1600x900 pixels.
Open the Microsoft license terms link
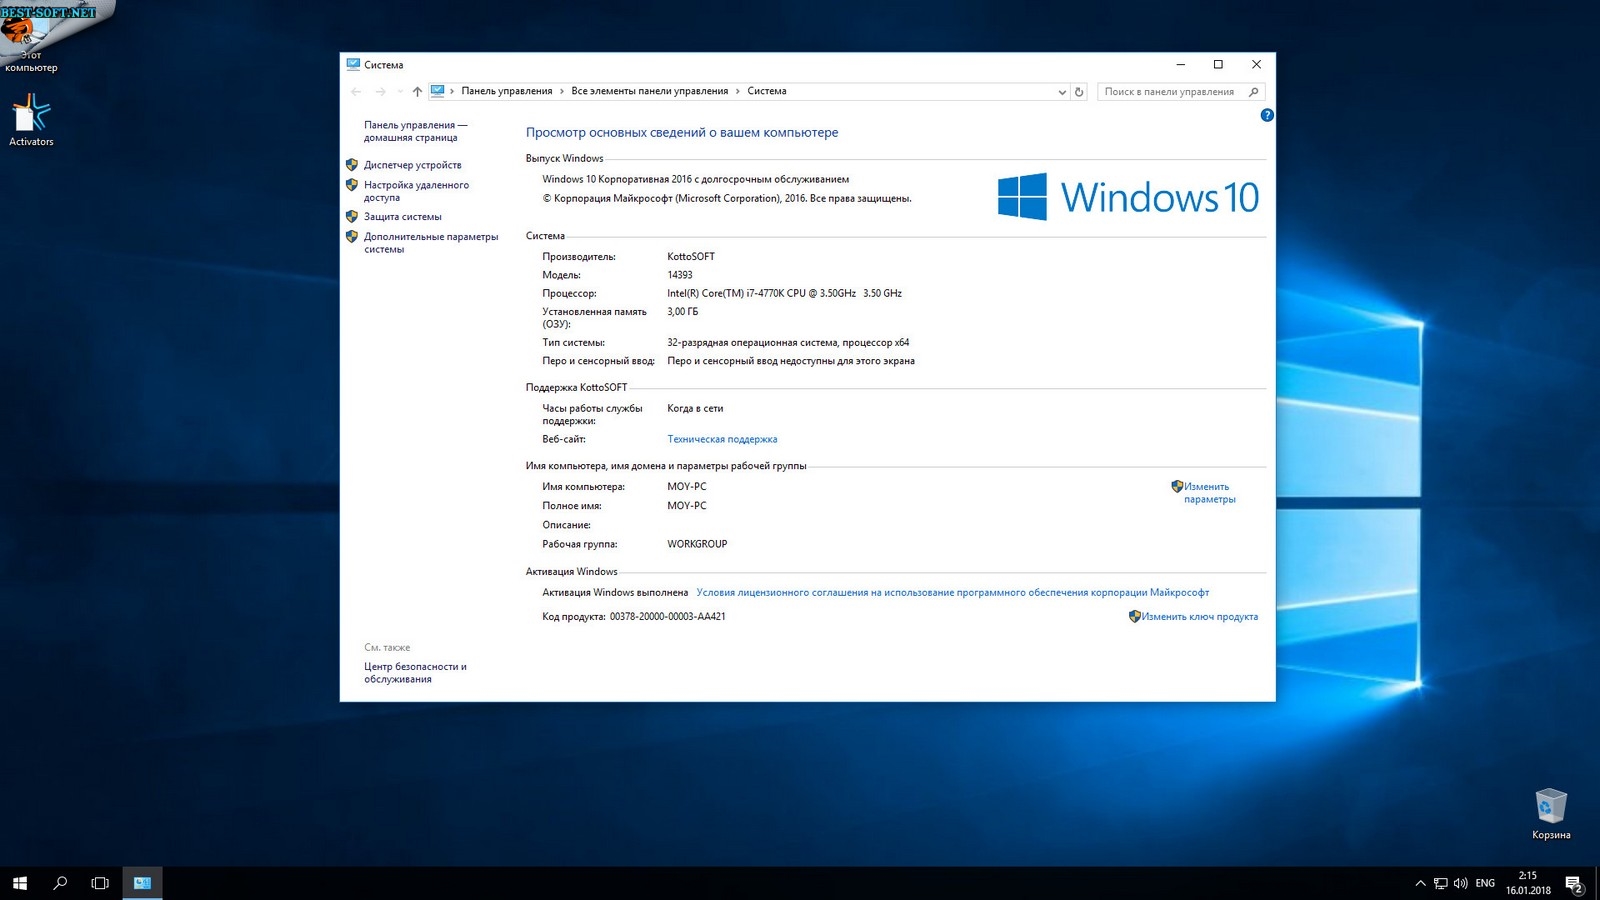[953, 593]
